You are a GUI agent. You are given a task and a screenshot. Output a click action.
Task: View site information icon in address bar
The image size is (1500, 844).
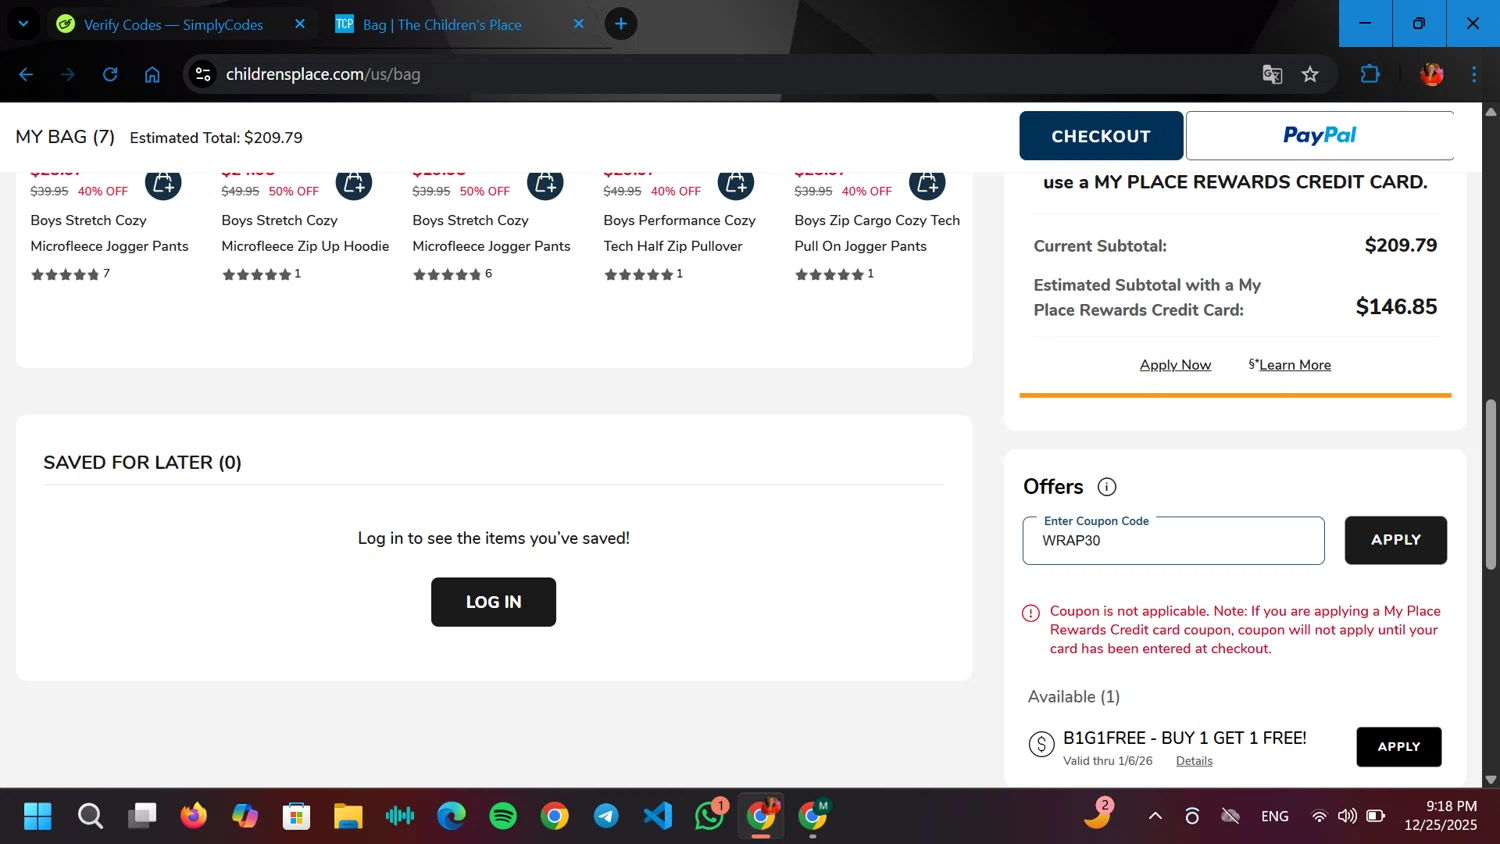(x=203, y=74)
